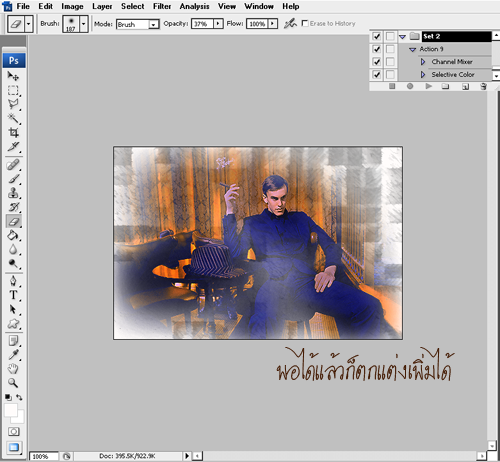
Task: Click the Photoshop logo at toolbox top
Action: (14, 60)
